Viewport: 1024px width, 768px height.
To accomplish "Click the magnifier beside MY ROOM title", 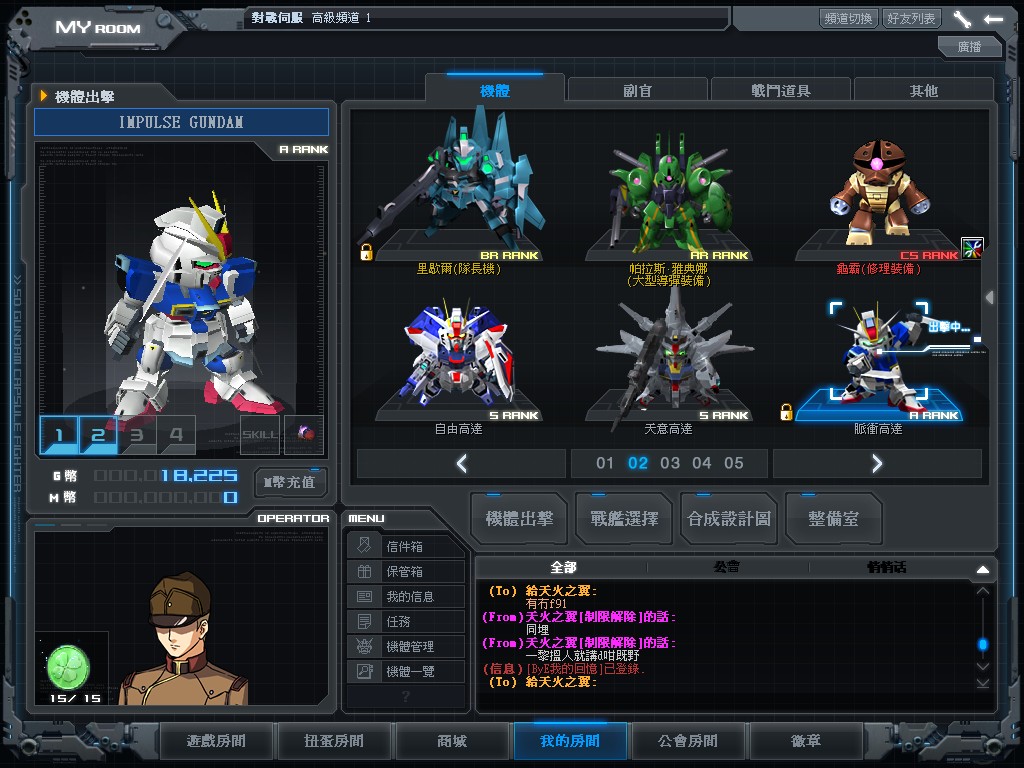I will (x=164, y=22).
